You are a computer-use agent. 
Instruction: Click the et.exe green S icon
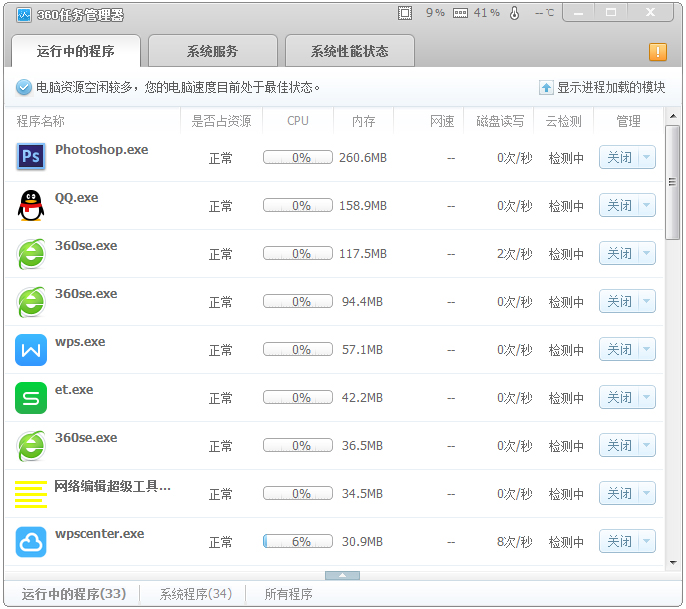31,398
